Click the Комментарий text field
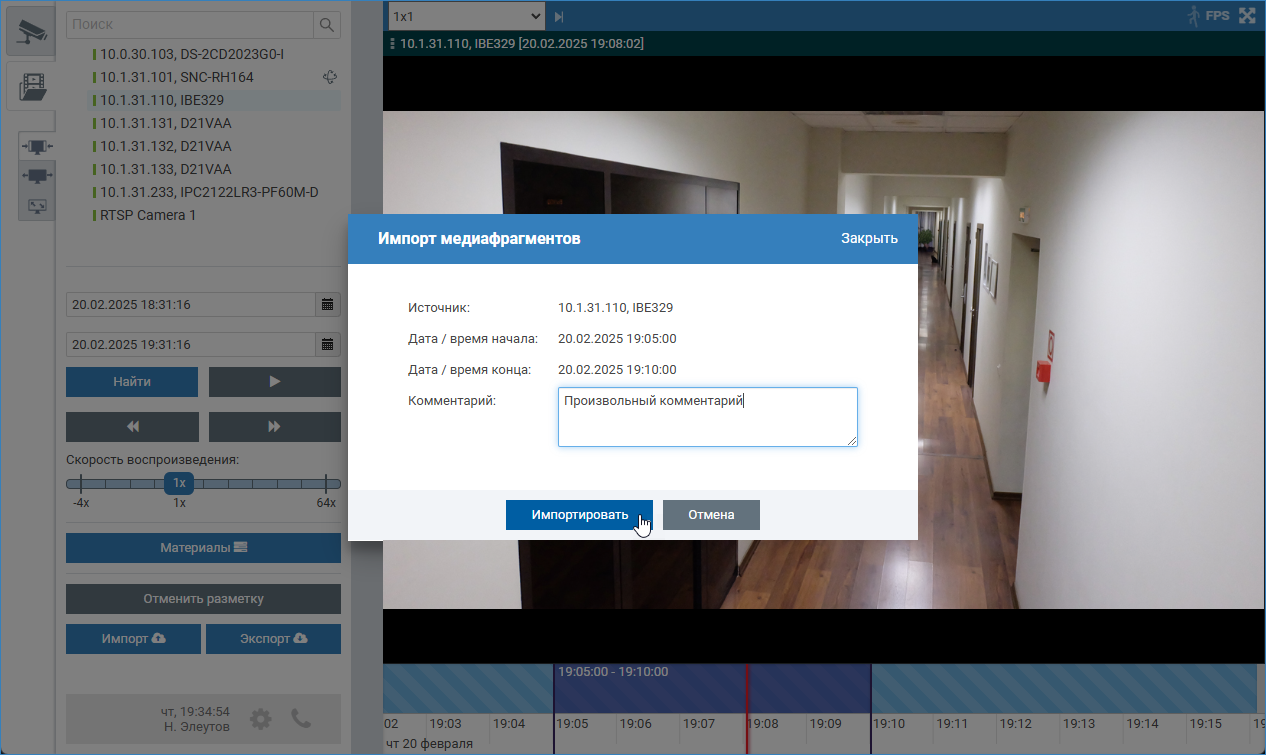The width and height of the screenshot is (1266, 755). click(707, 416)
